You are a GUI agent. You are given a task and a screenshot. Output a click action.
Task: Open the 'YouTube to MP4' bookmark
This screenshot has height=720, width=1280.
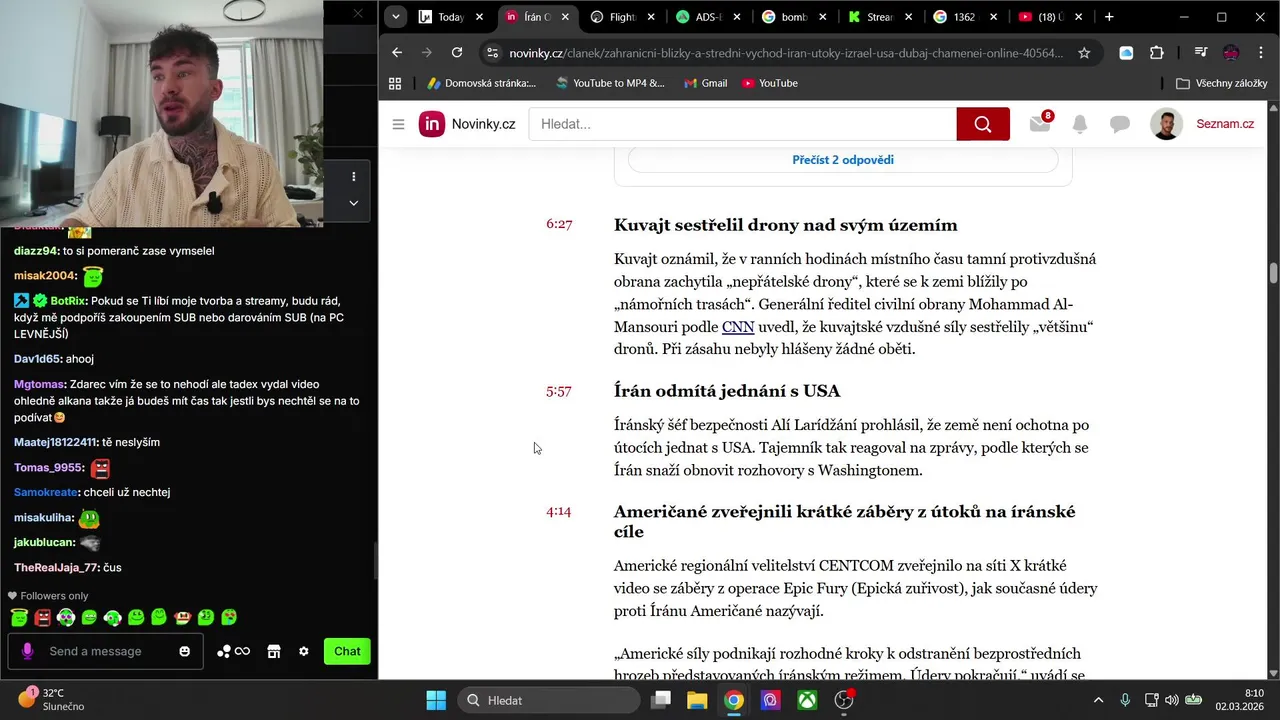click(610, 83)
